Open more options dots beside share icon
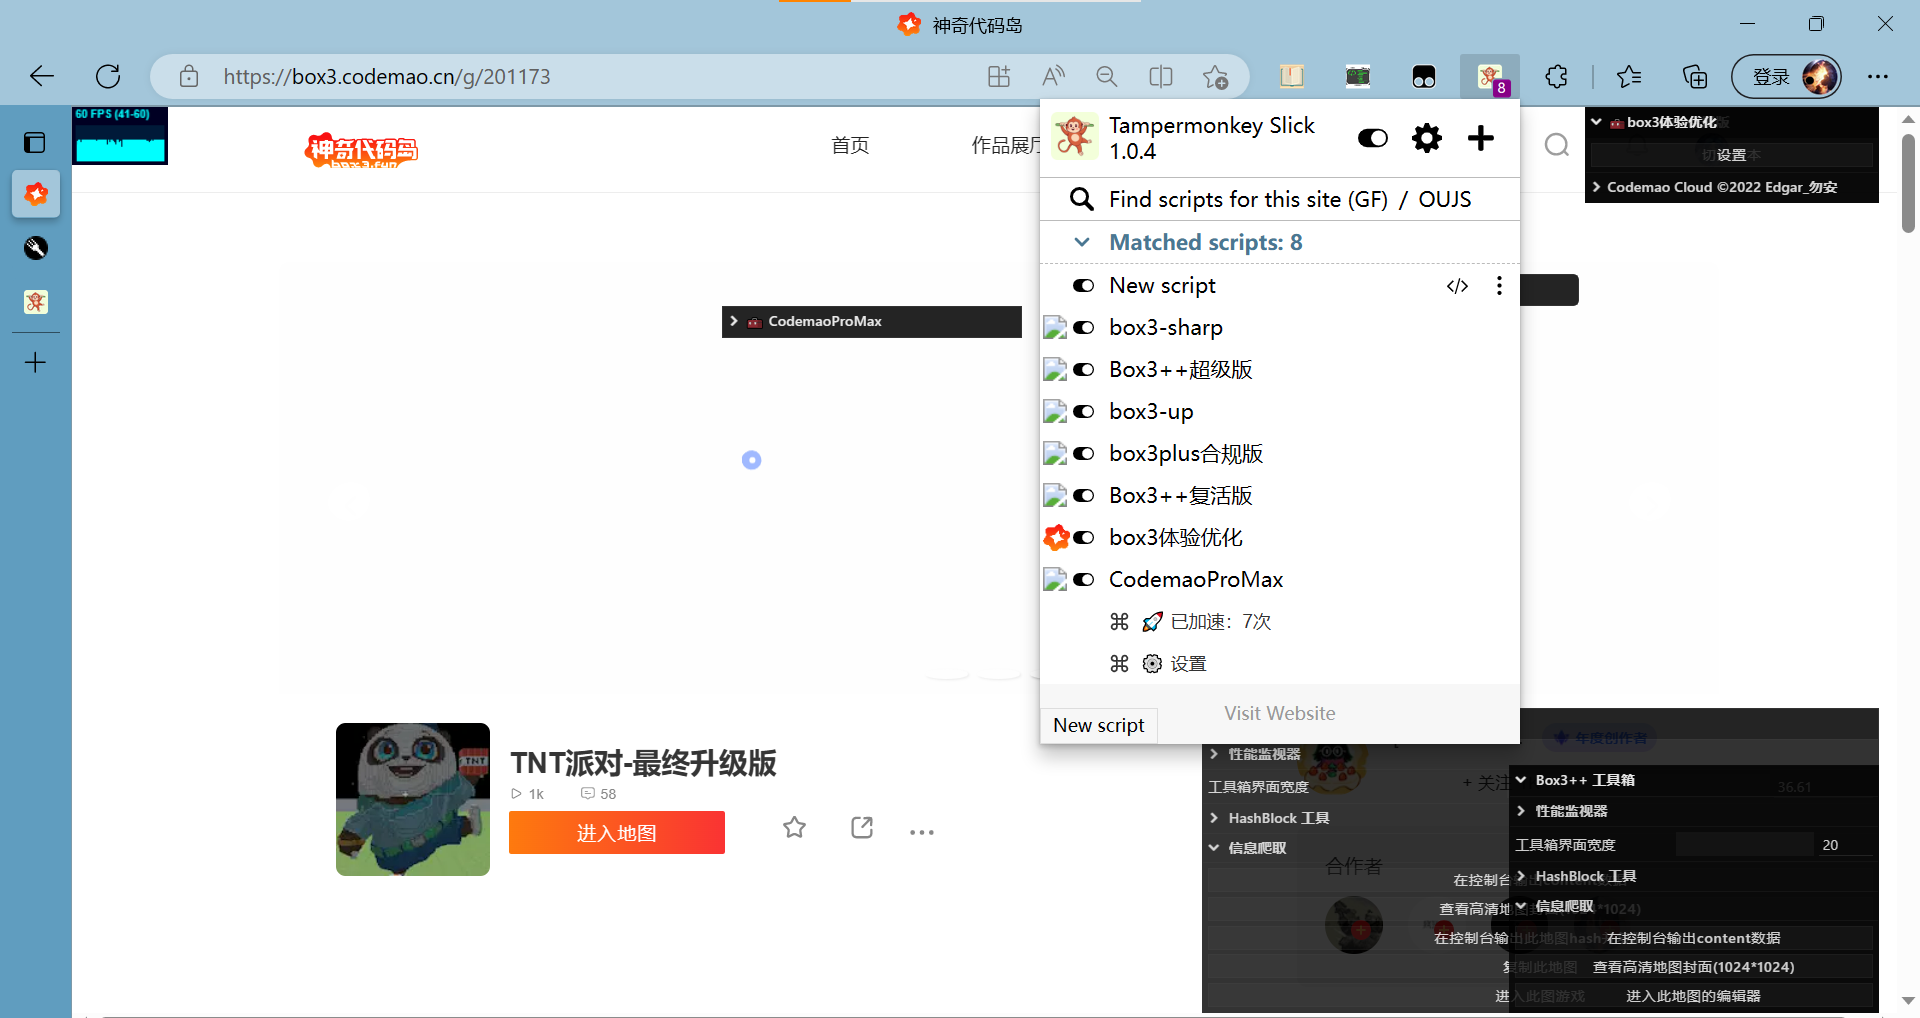 click(x=922, y=832)
